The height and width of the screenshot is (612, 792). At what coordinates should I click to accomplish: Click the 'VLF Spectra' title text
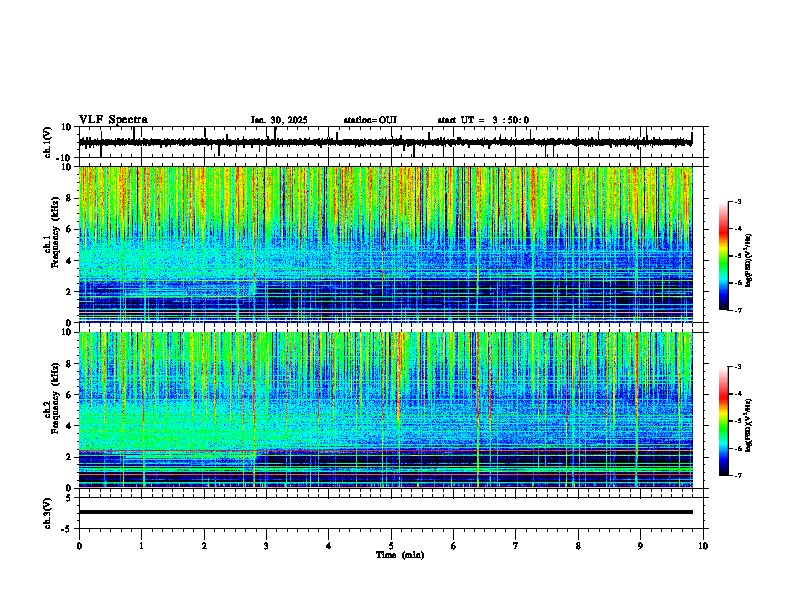[x=113, y=120]
